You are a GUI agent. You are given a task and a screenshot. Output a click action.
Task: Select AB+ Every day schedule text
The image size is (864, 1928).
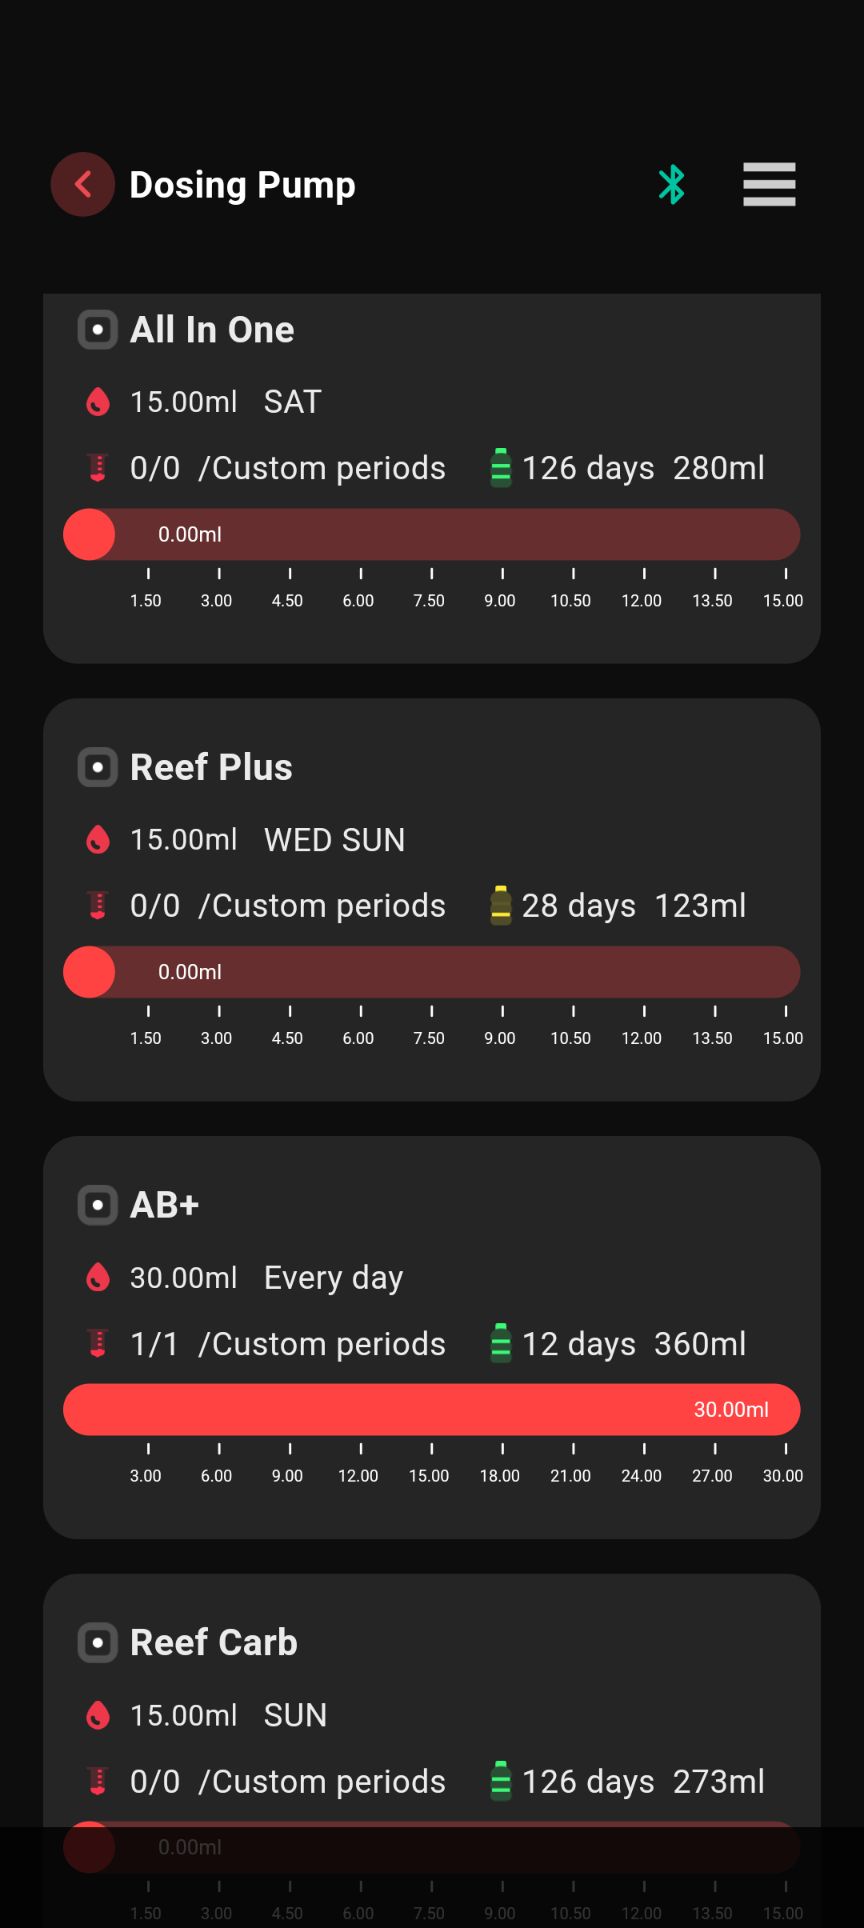pyautogui.click(x=333, y=1278)
